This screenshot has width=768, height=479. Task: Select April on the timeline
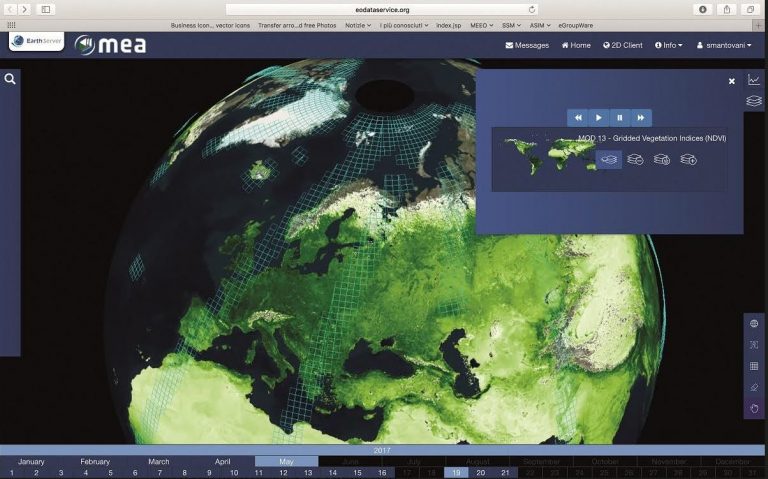222,461
